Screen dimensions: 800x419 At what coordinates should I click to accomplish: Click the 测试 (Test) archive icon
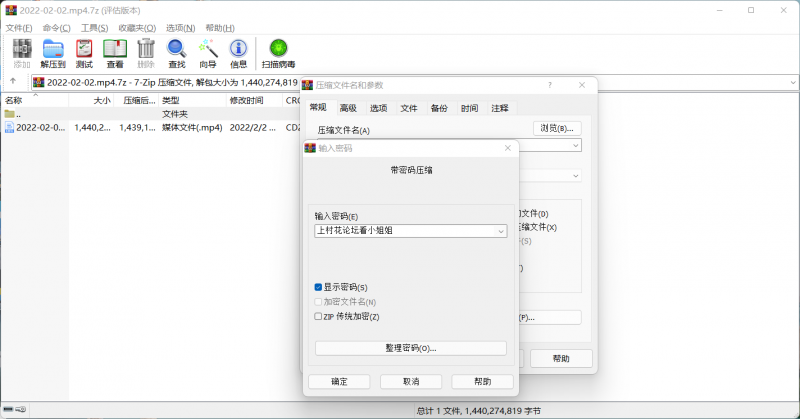pyautogui.click(x=84, y=52)
